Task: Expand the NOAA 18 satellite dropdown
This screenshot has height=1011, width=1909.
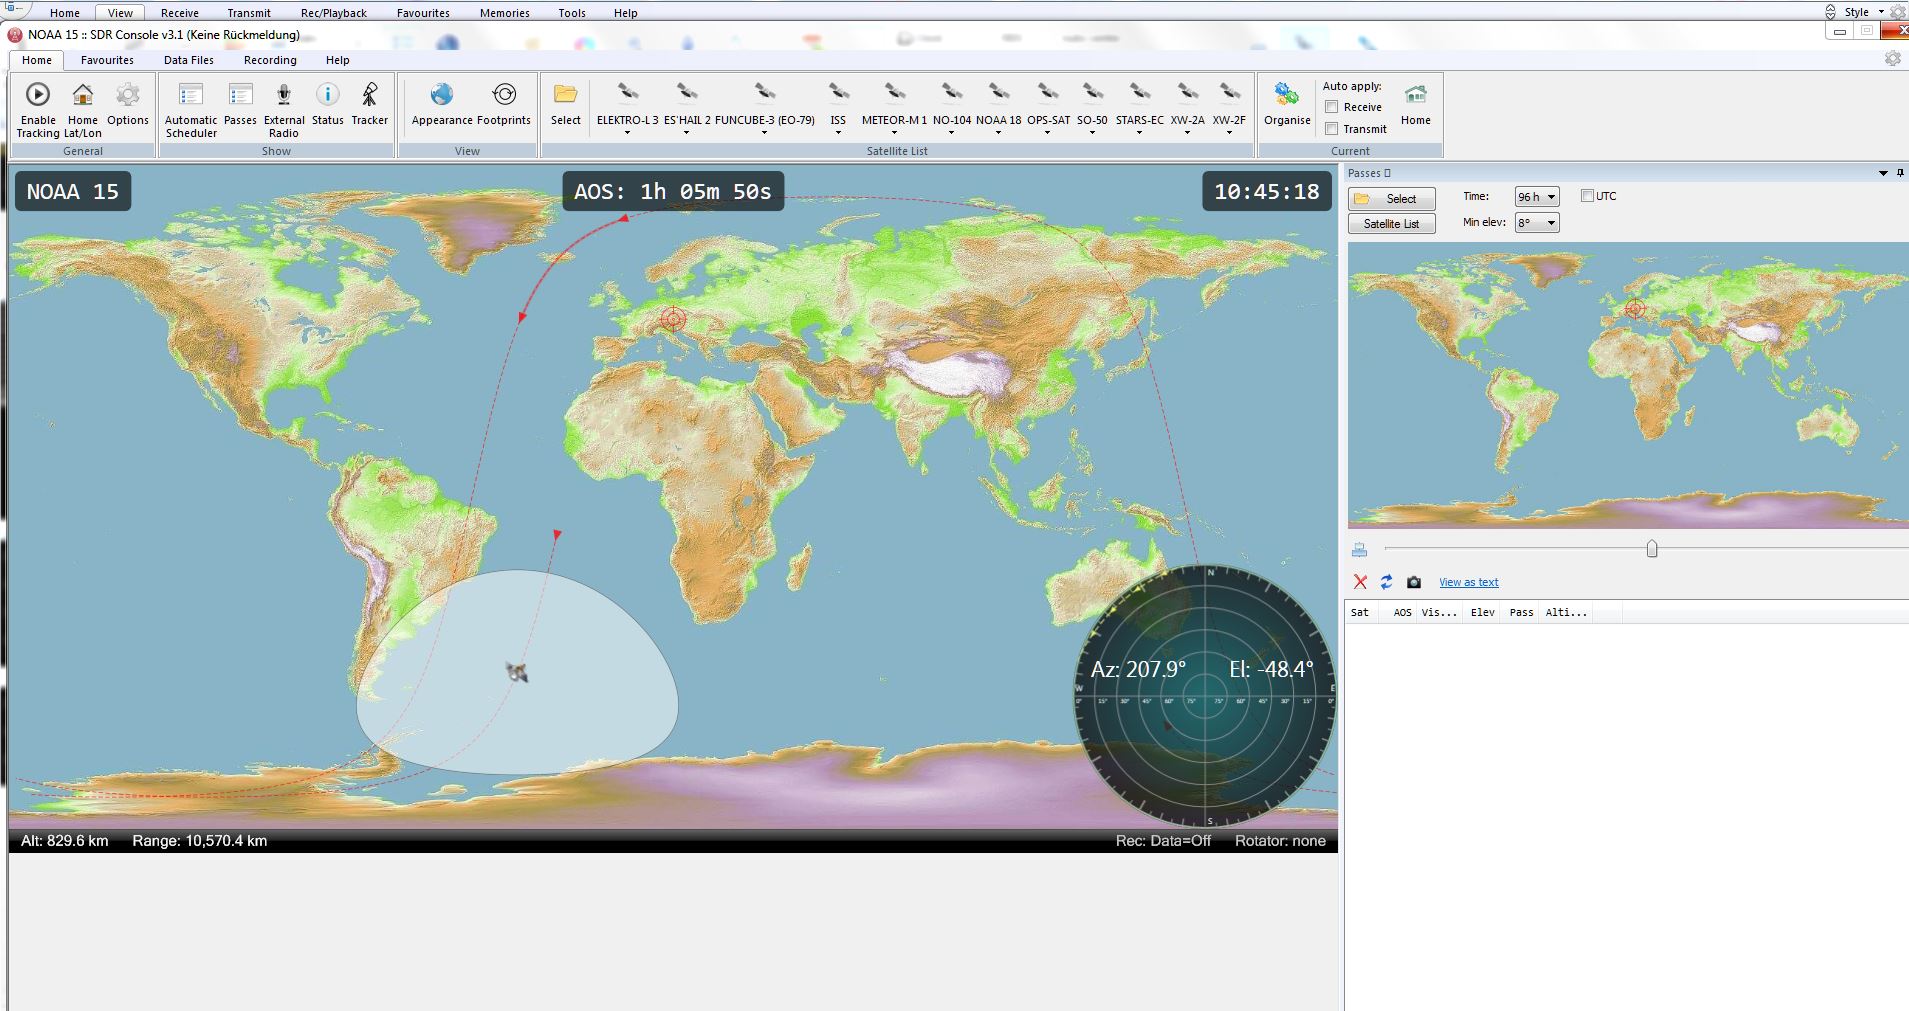Action: pos(998,132)
